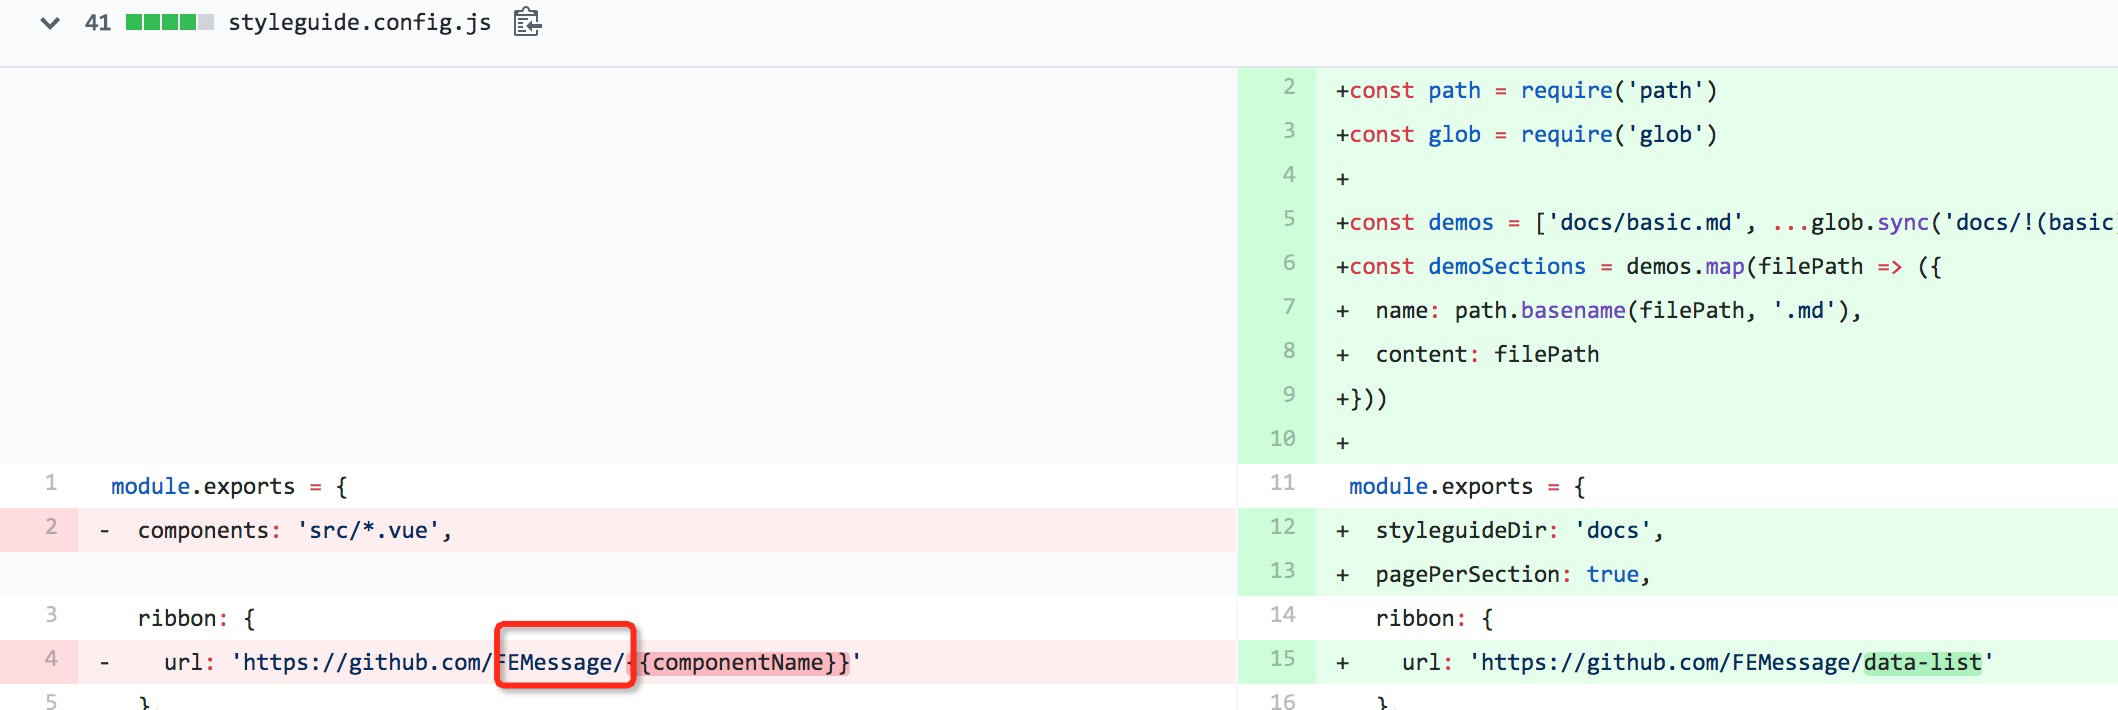Screen dimensions: 2118x710
Task: Click the left-side 'module.exports = {' line
Action: pyautogui.click(x=229, y=487)
